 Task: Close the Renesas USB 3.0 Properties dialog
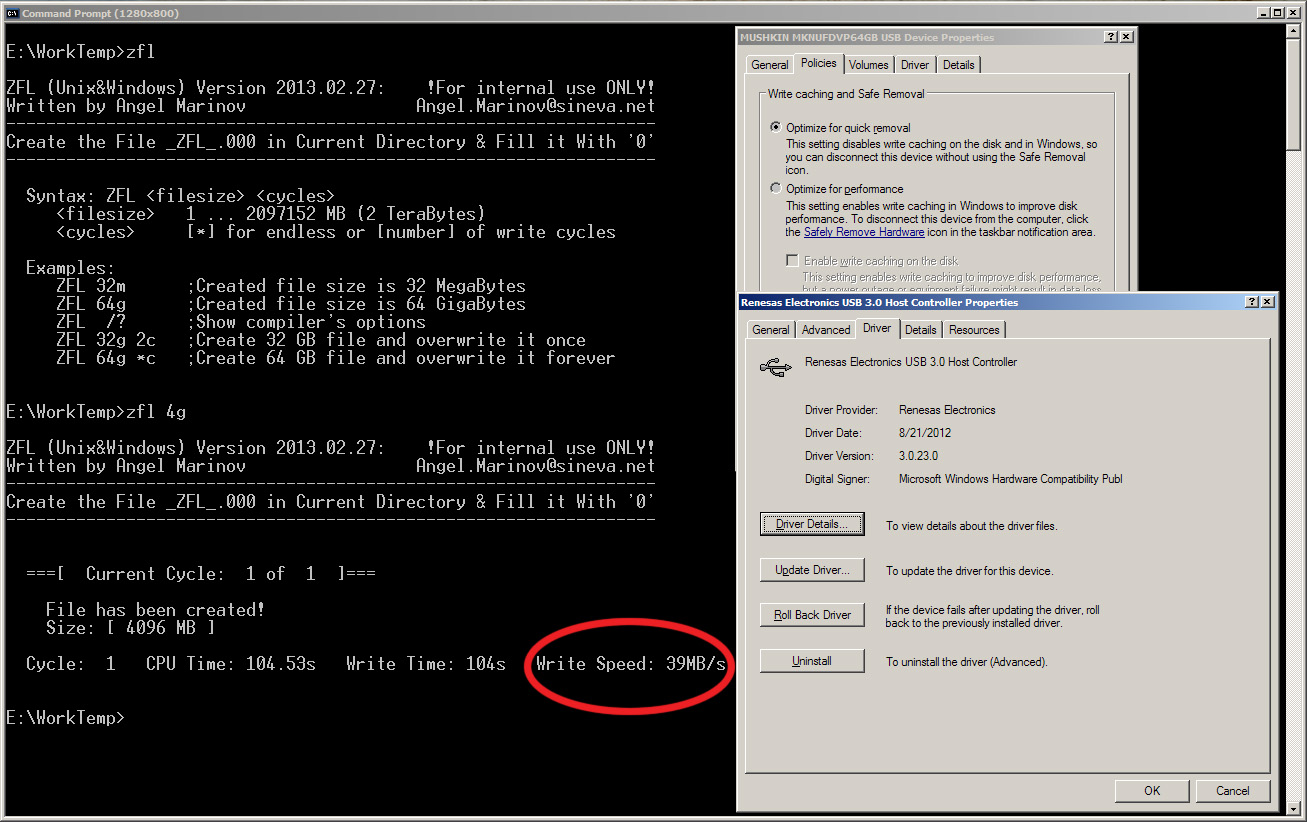(1267, 302)
